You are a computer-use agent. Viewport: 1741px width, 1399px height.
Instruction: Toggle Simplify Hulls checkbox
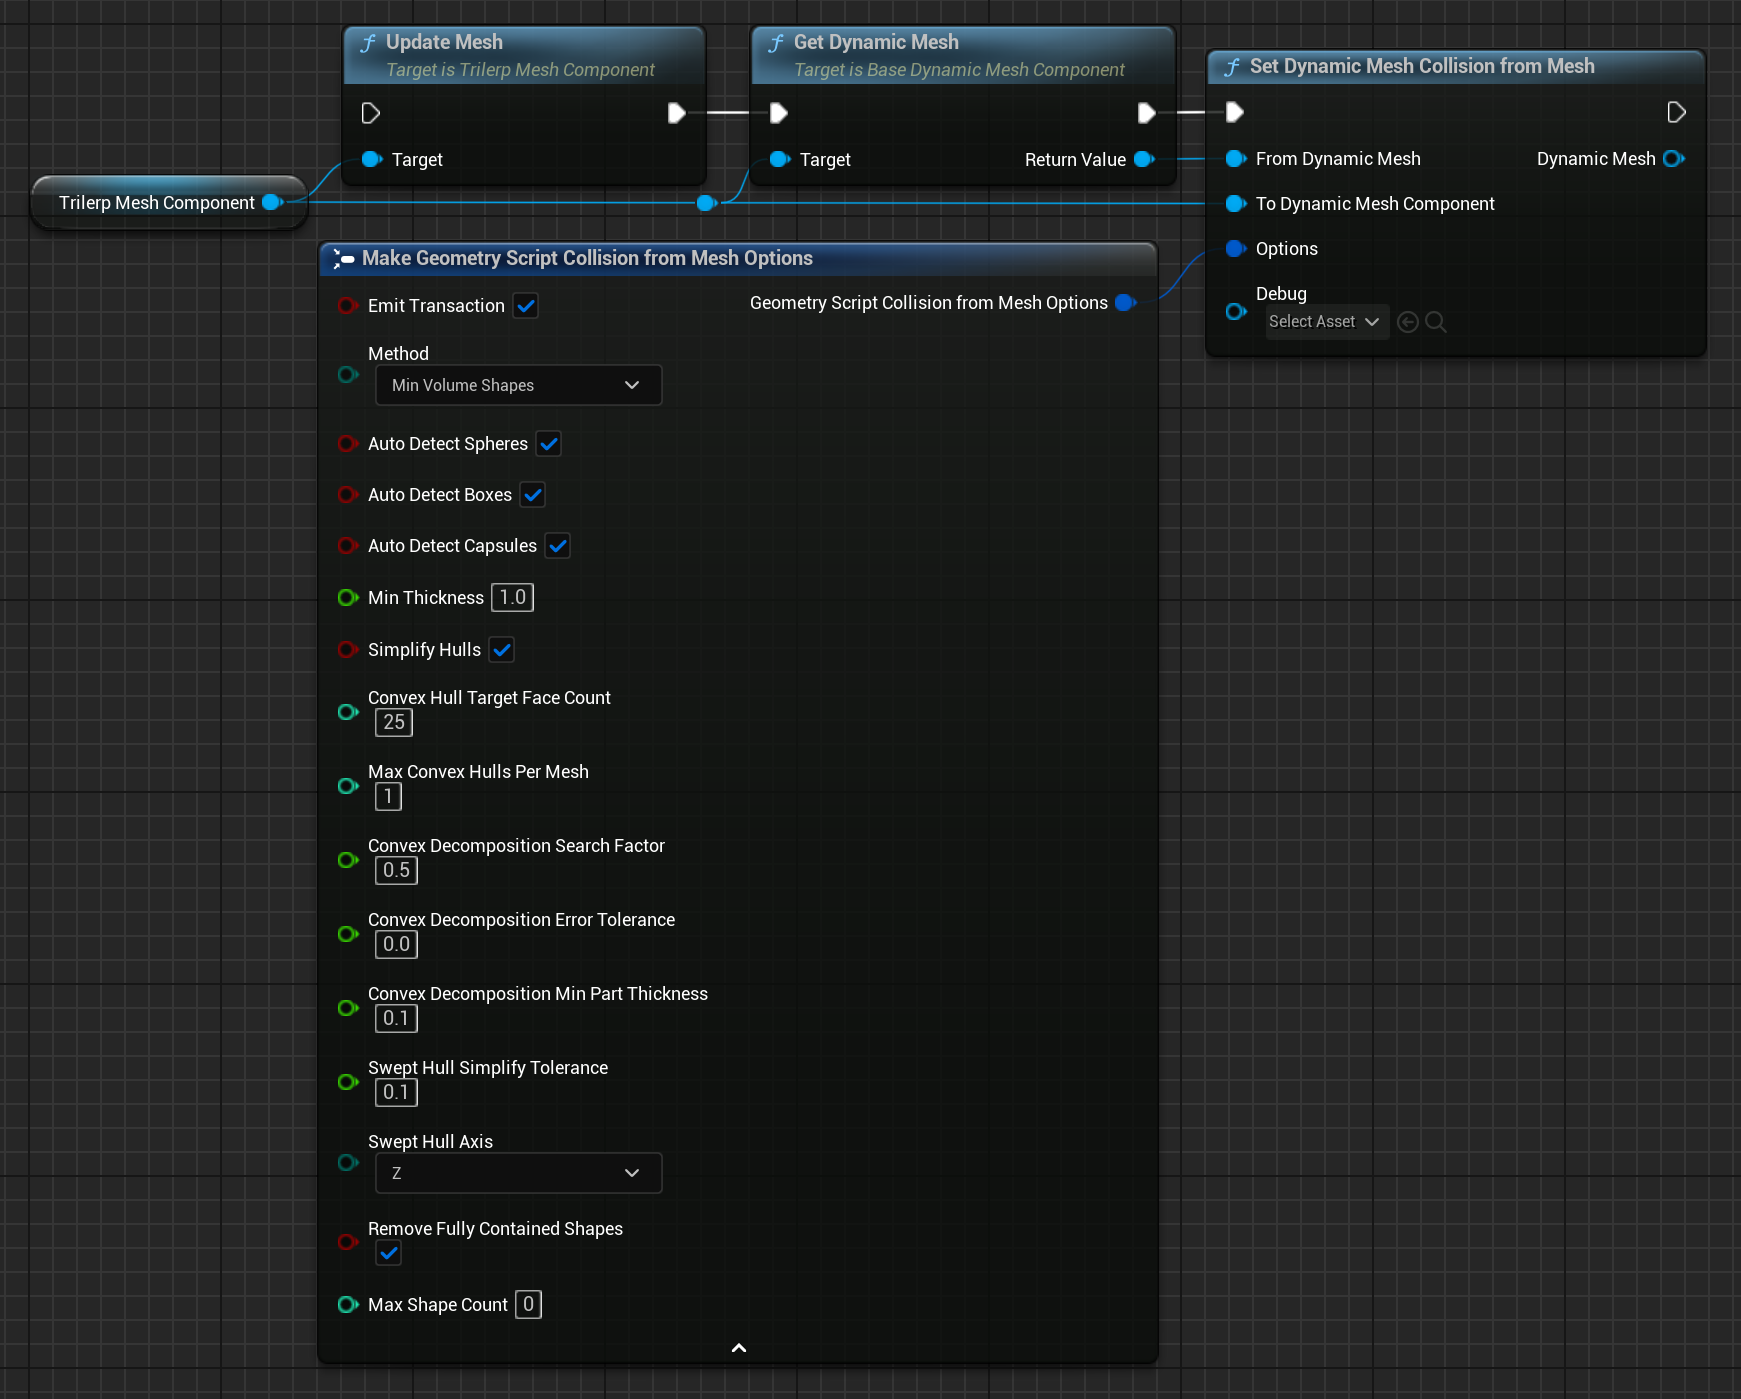502,649
